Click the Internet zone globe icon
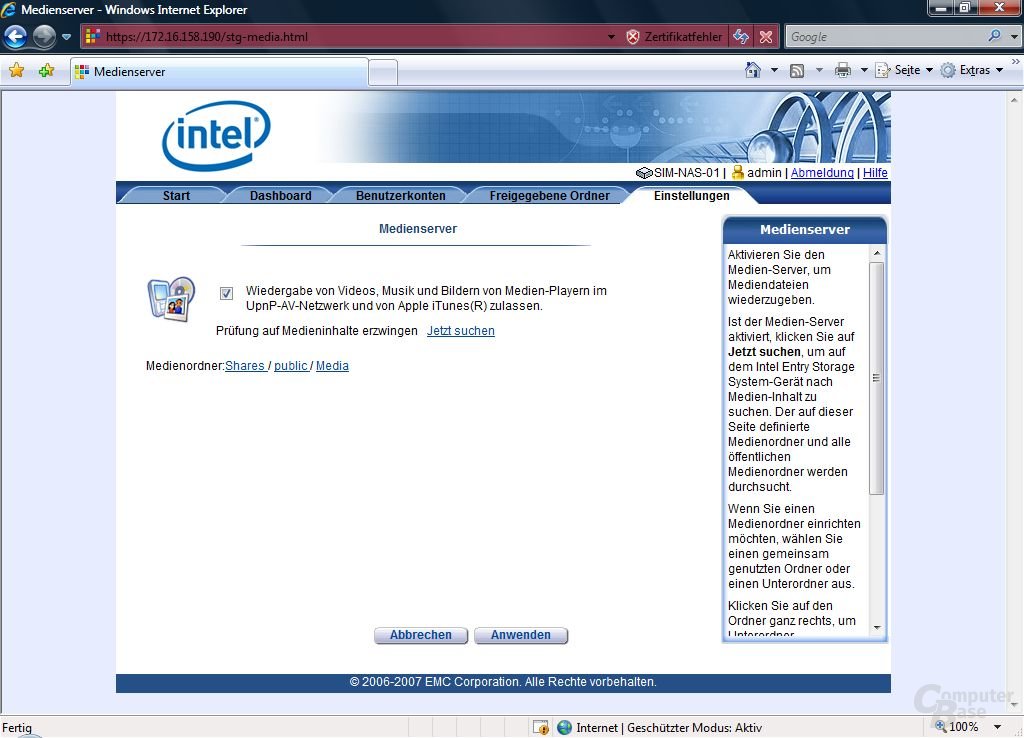1024x738 pixels. (564, 728)
